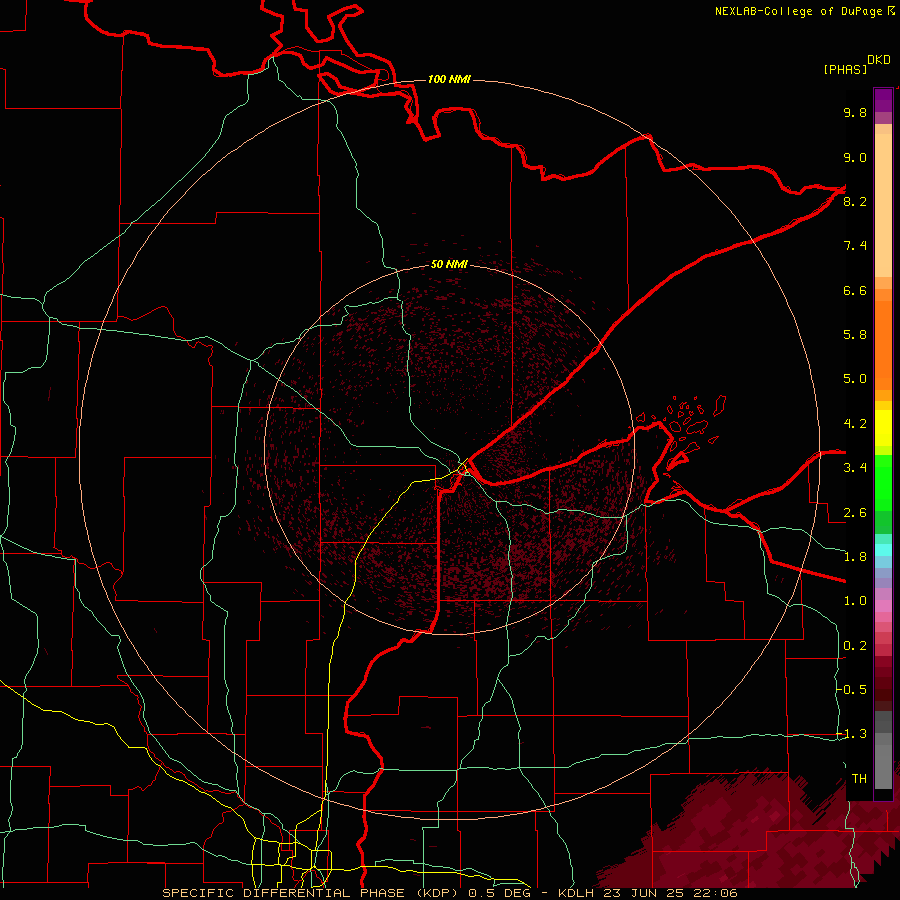Select the 50 NMI range ring label
900x900 pixels.
coord(449,265)
